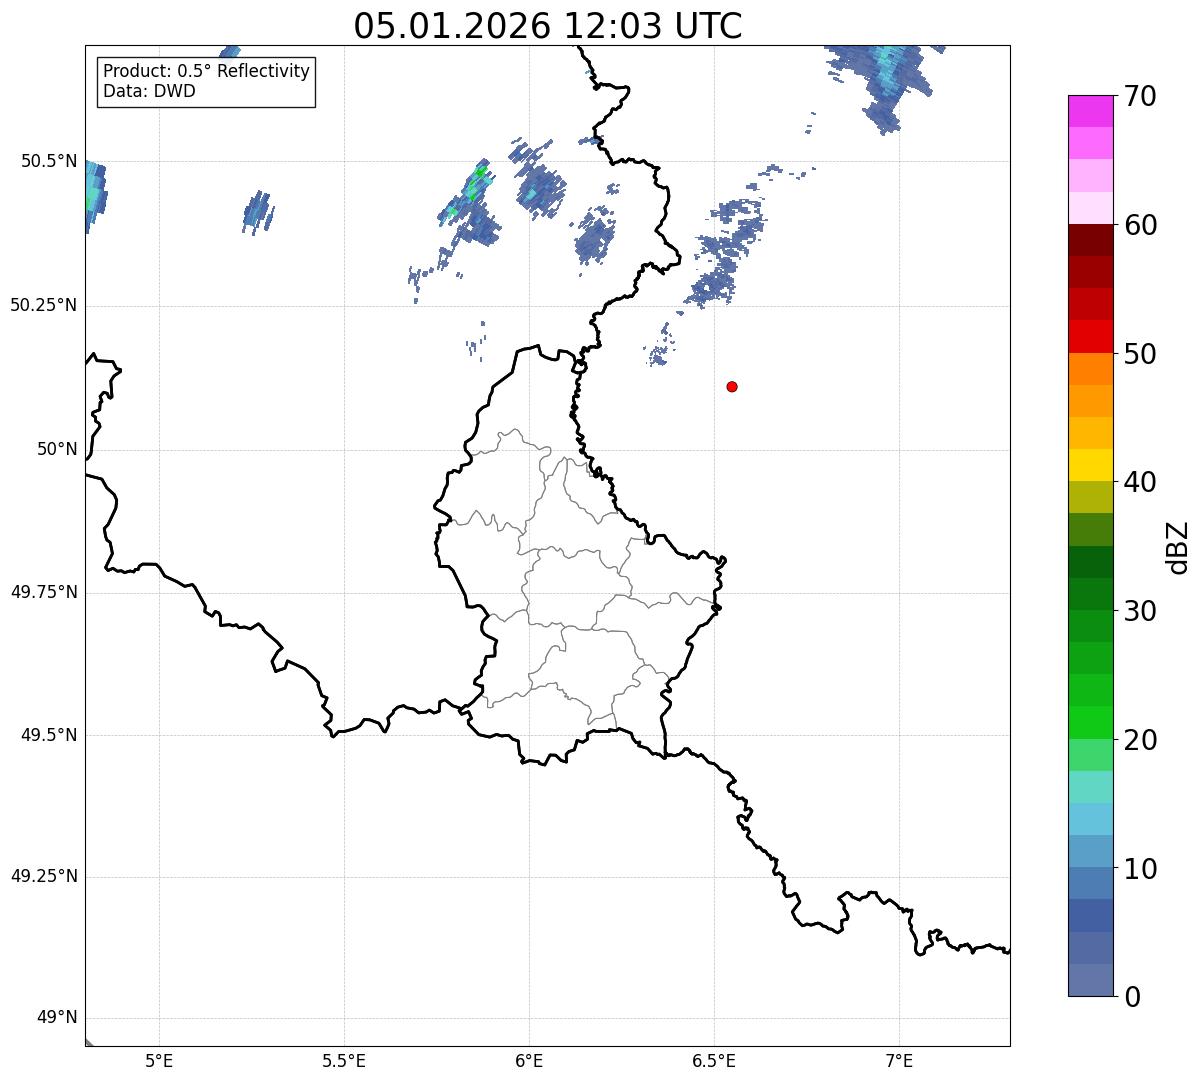Click the latitude label 49.25°N
Image resolution: width=1202 pixels, height=1081 pixels.
43,876
